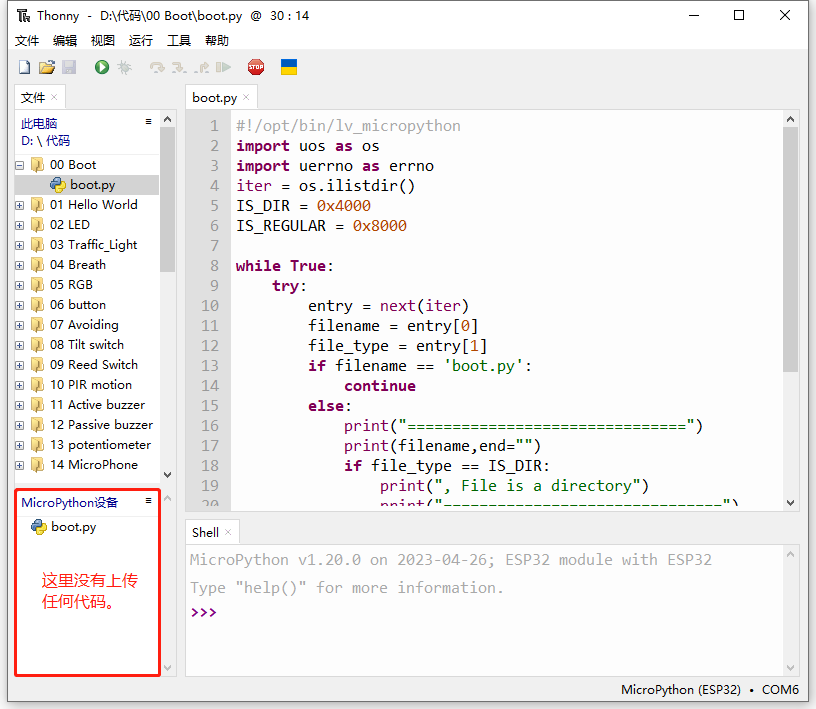The image size is (816, 709).
Task: Select the 11 Active buzzer folder
Action: click(97, 405)
